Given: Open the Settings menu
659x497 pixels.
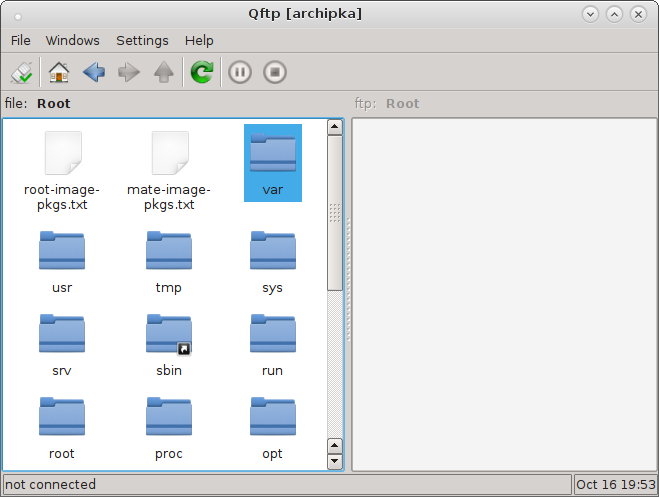Looking at the screenshot, I should (x=142, y=40).
